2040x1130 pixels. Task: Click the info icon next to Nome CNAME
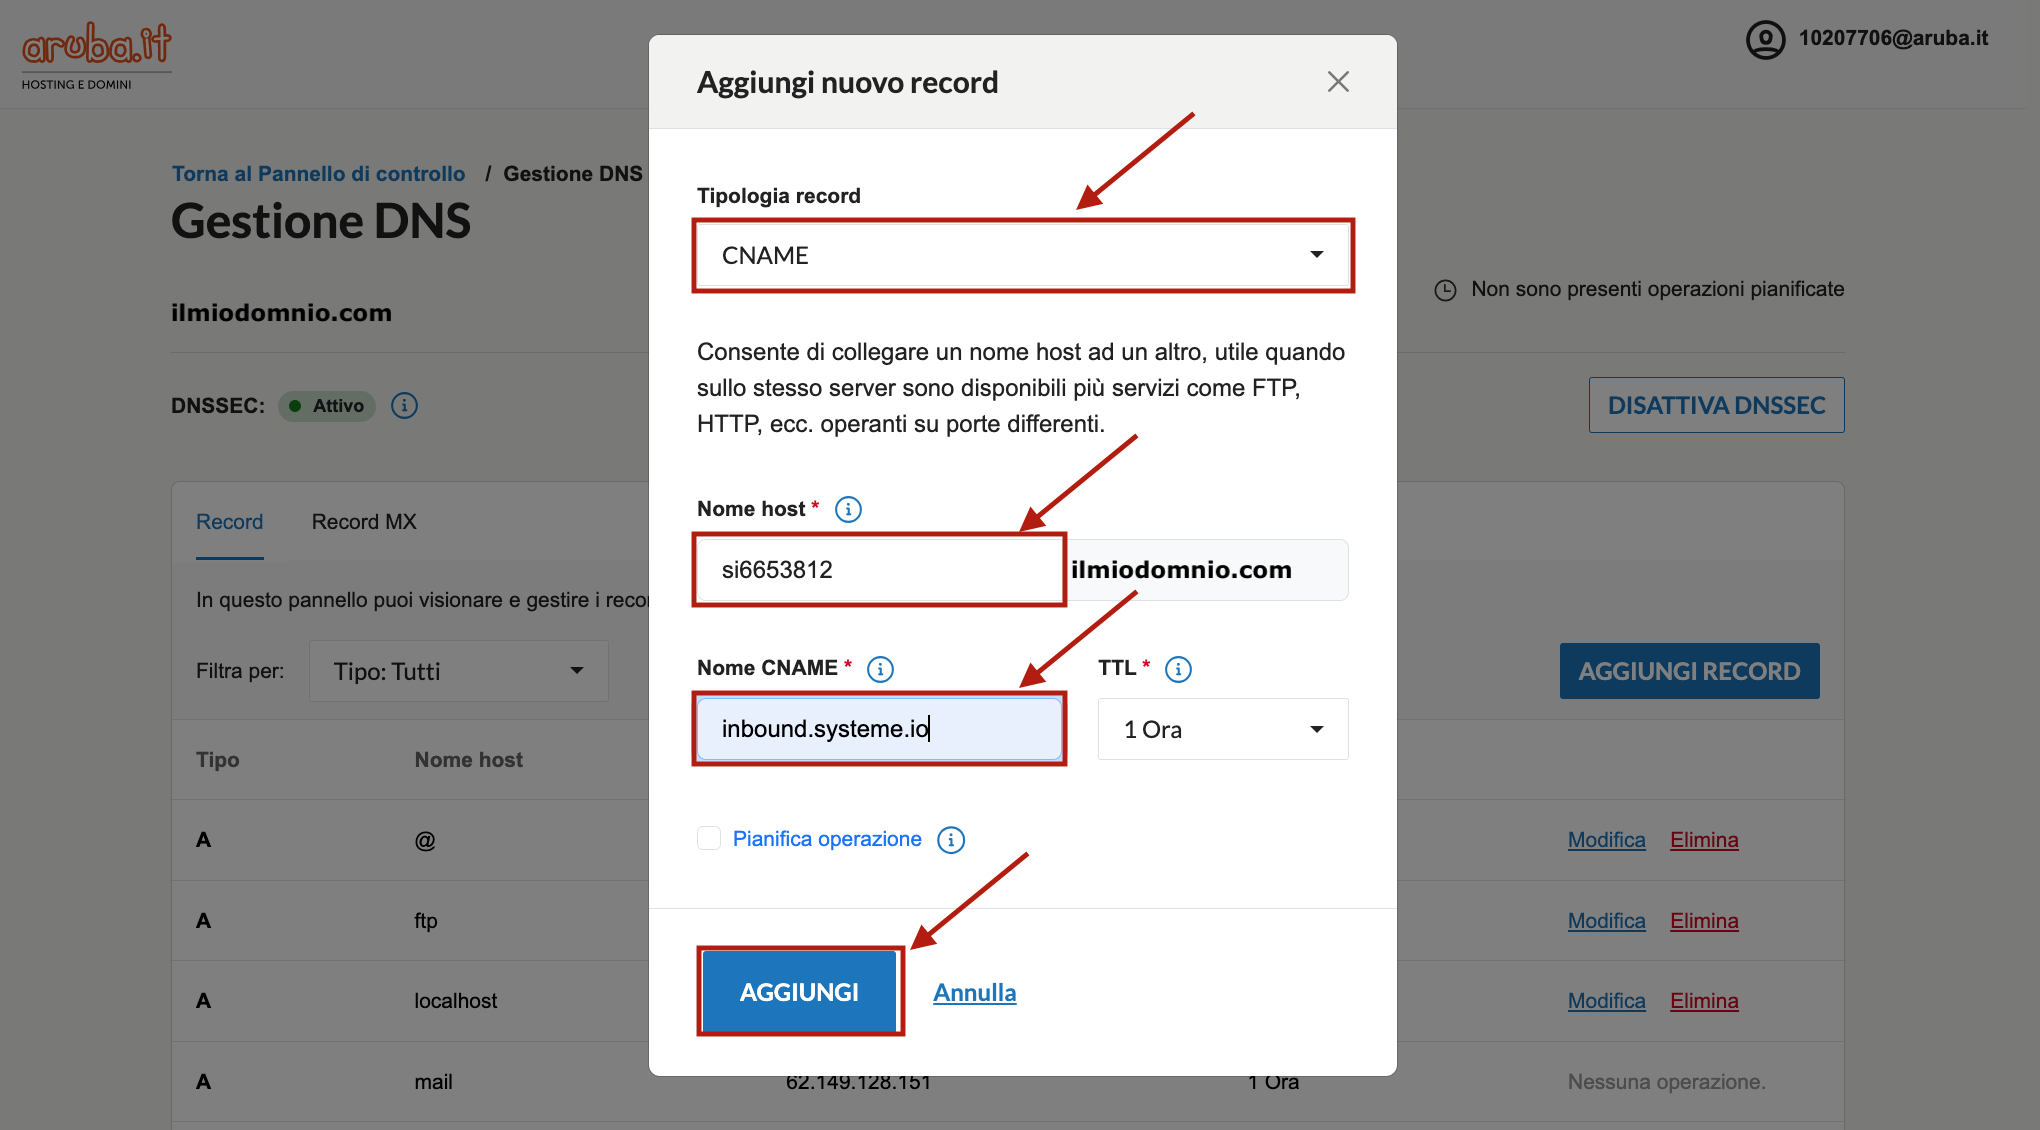click(x=880, y=669)
